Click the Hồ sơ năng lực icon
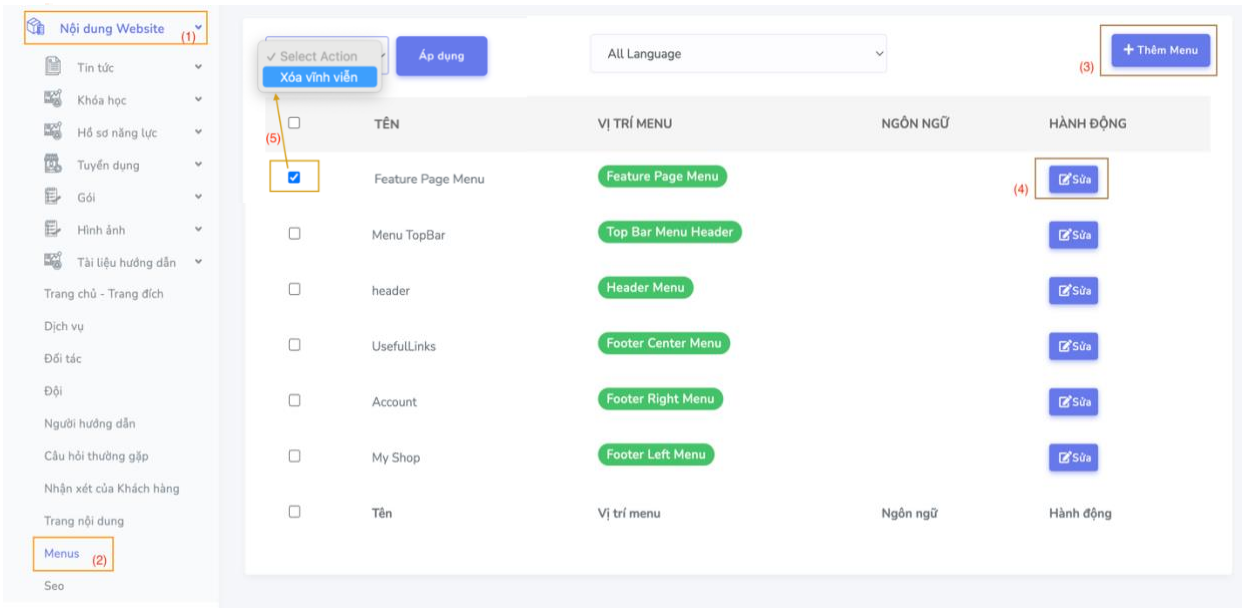 click(54, 132)
